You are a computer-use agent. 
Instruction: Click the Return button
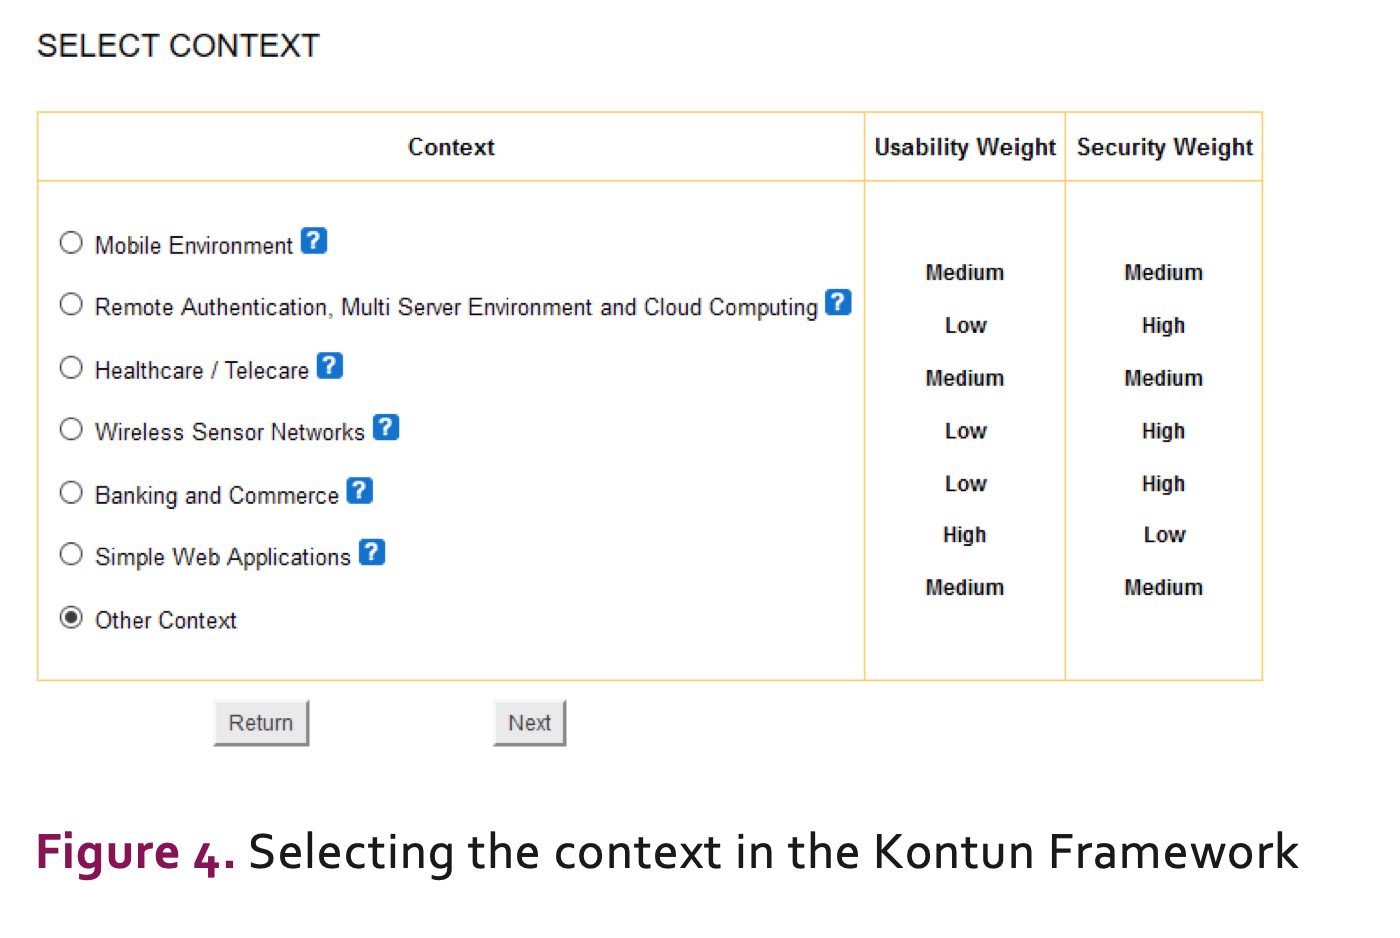pos(261,723)
